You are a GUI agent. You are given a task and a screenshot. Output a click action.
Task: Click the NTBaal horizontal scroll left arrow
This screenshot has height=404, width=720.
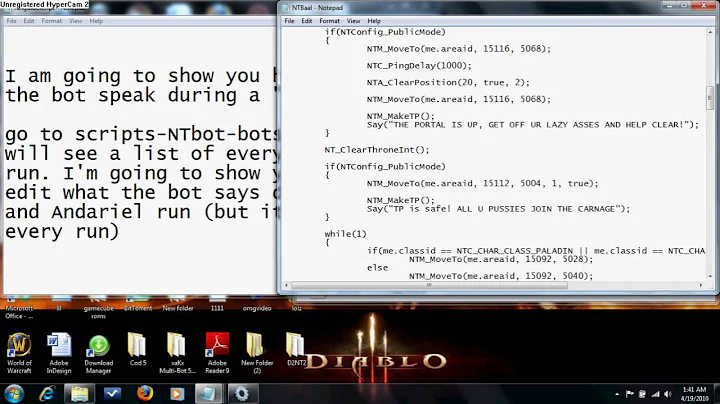coord(286,285)
